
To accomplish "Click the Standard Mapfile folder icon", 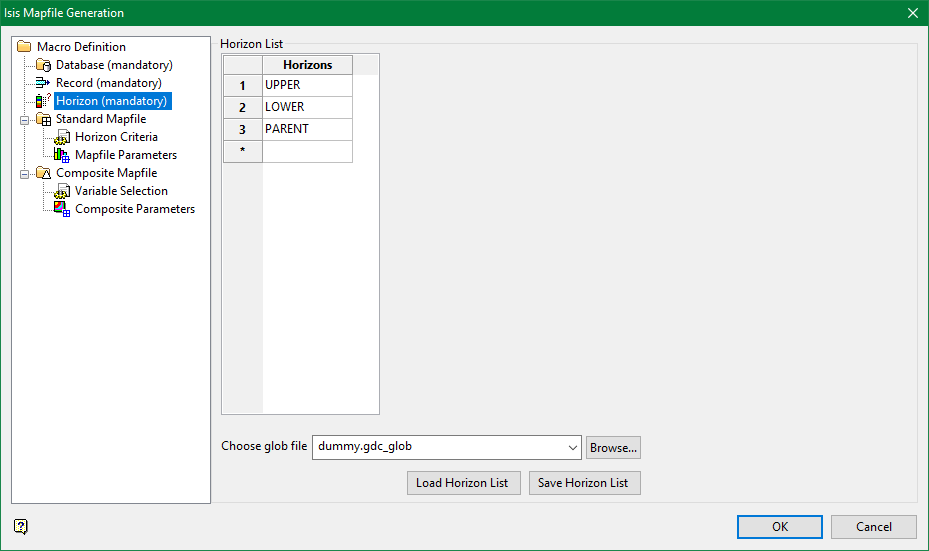I will pos(43,119).
